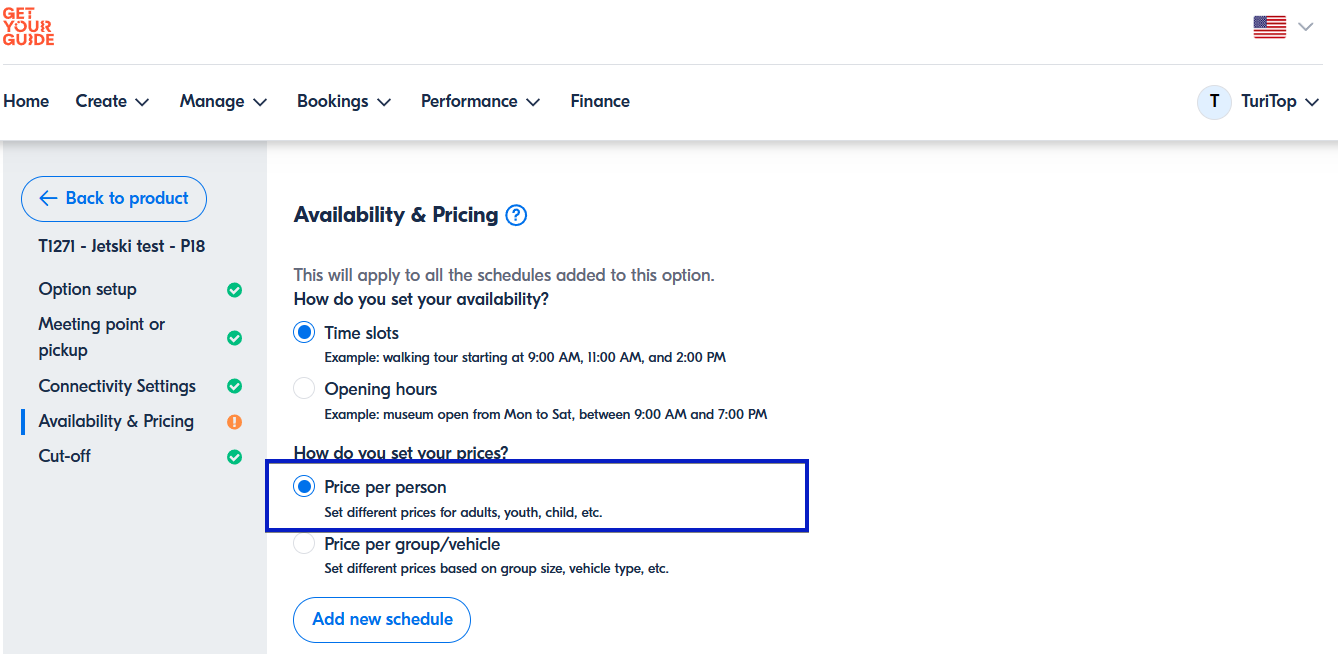Click the green checkmark beside Connectivity Settings
Image resolution: width=1338 pixels, height=654 pixels.
(233, 386)
